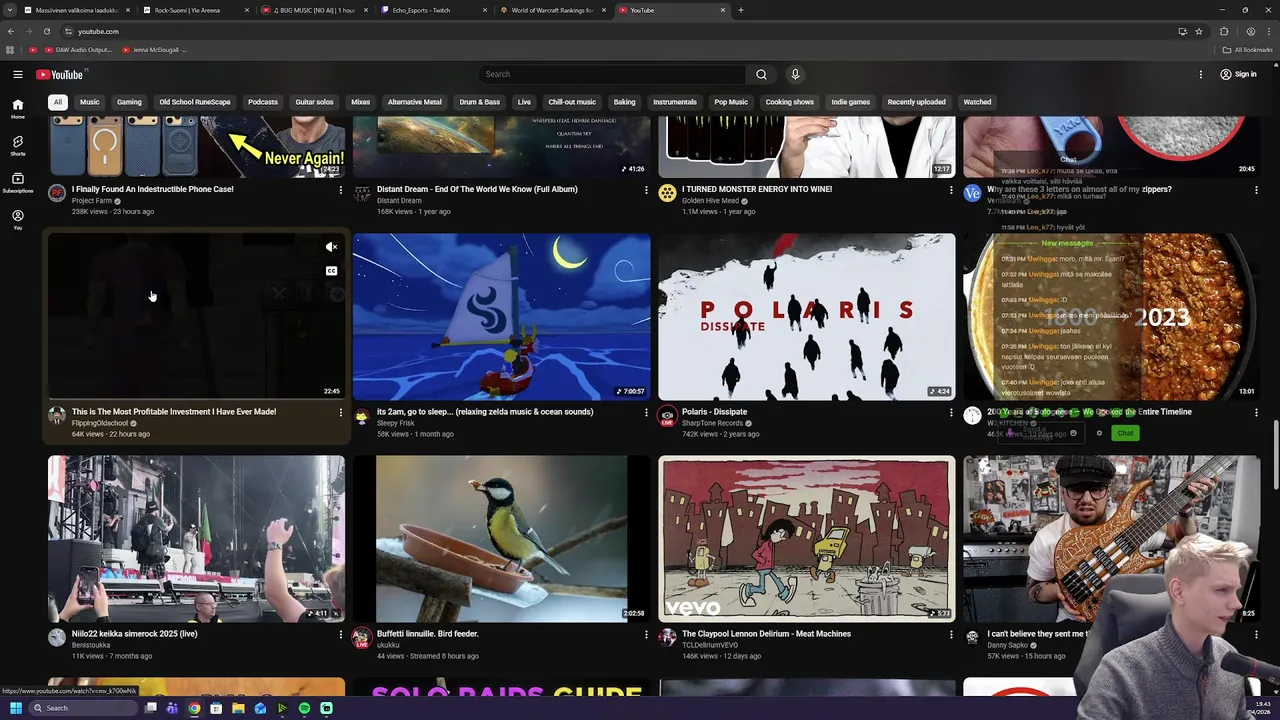
Task: Open the Project Farm channel avatar
Action: coord(57,194)
